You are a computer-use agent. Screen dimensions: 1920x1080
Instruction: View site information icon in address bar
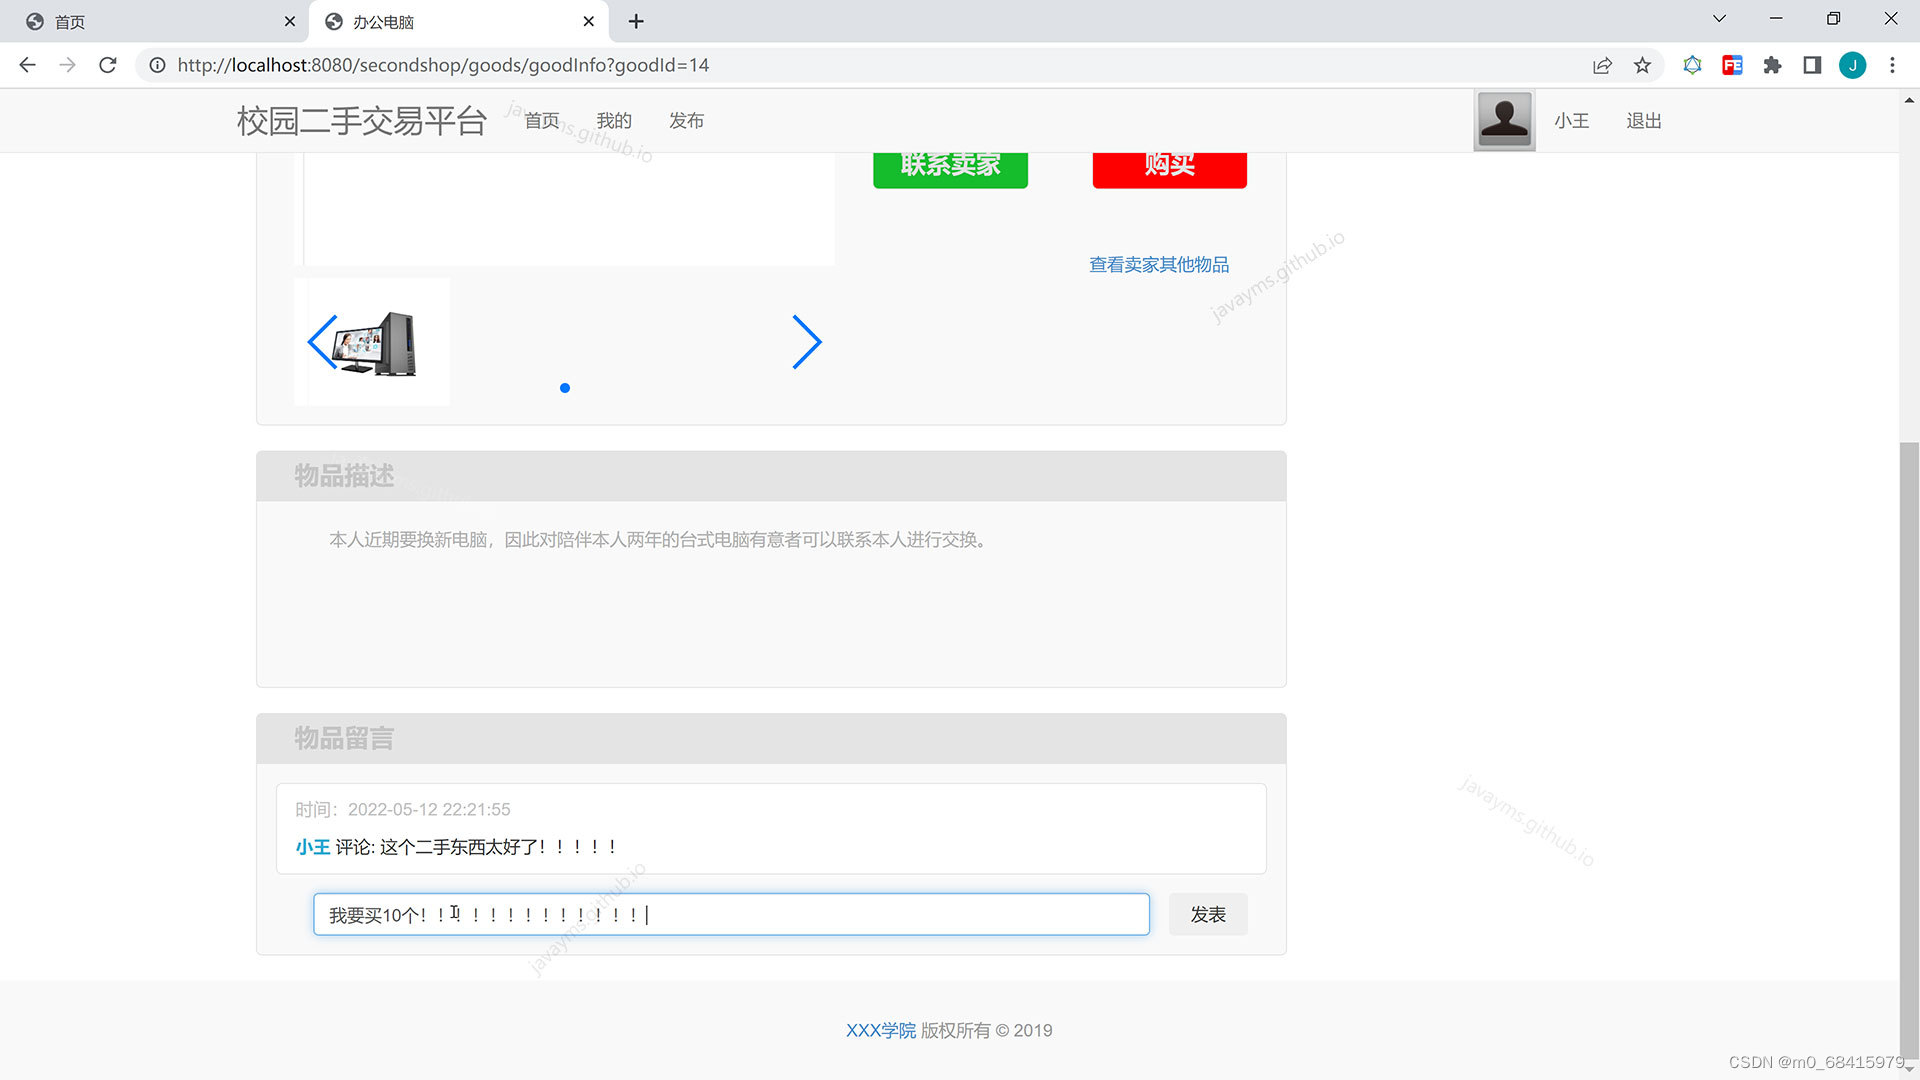[157, 65]
